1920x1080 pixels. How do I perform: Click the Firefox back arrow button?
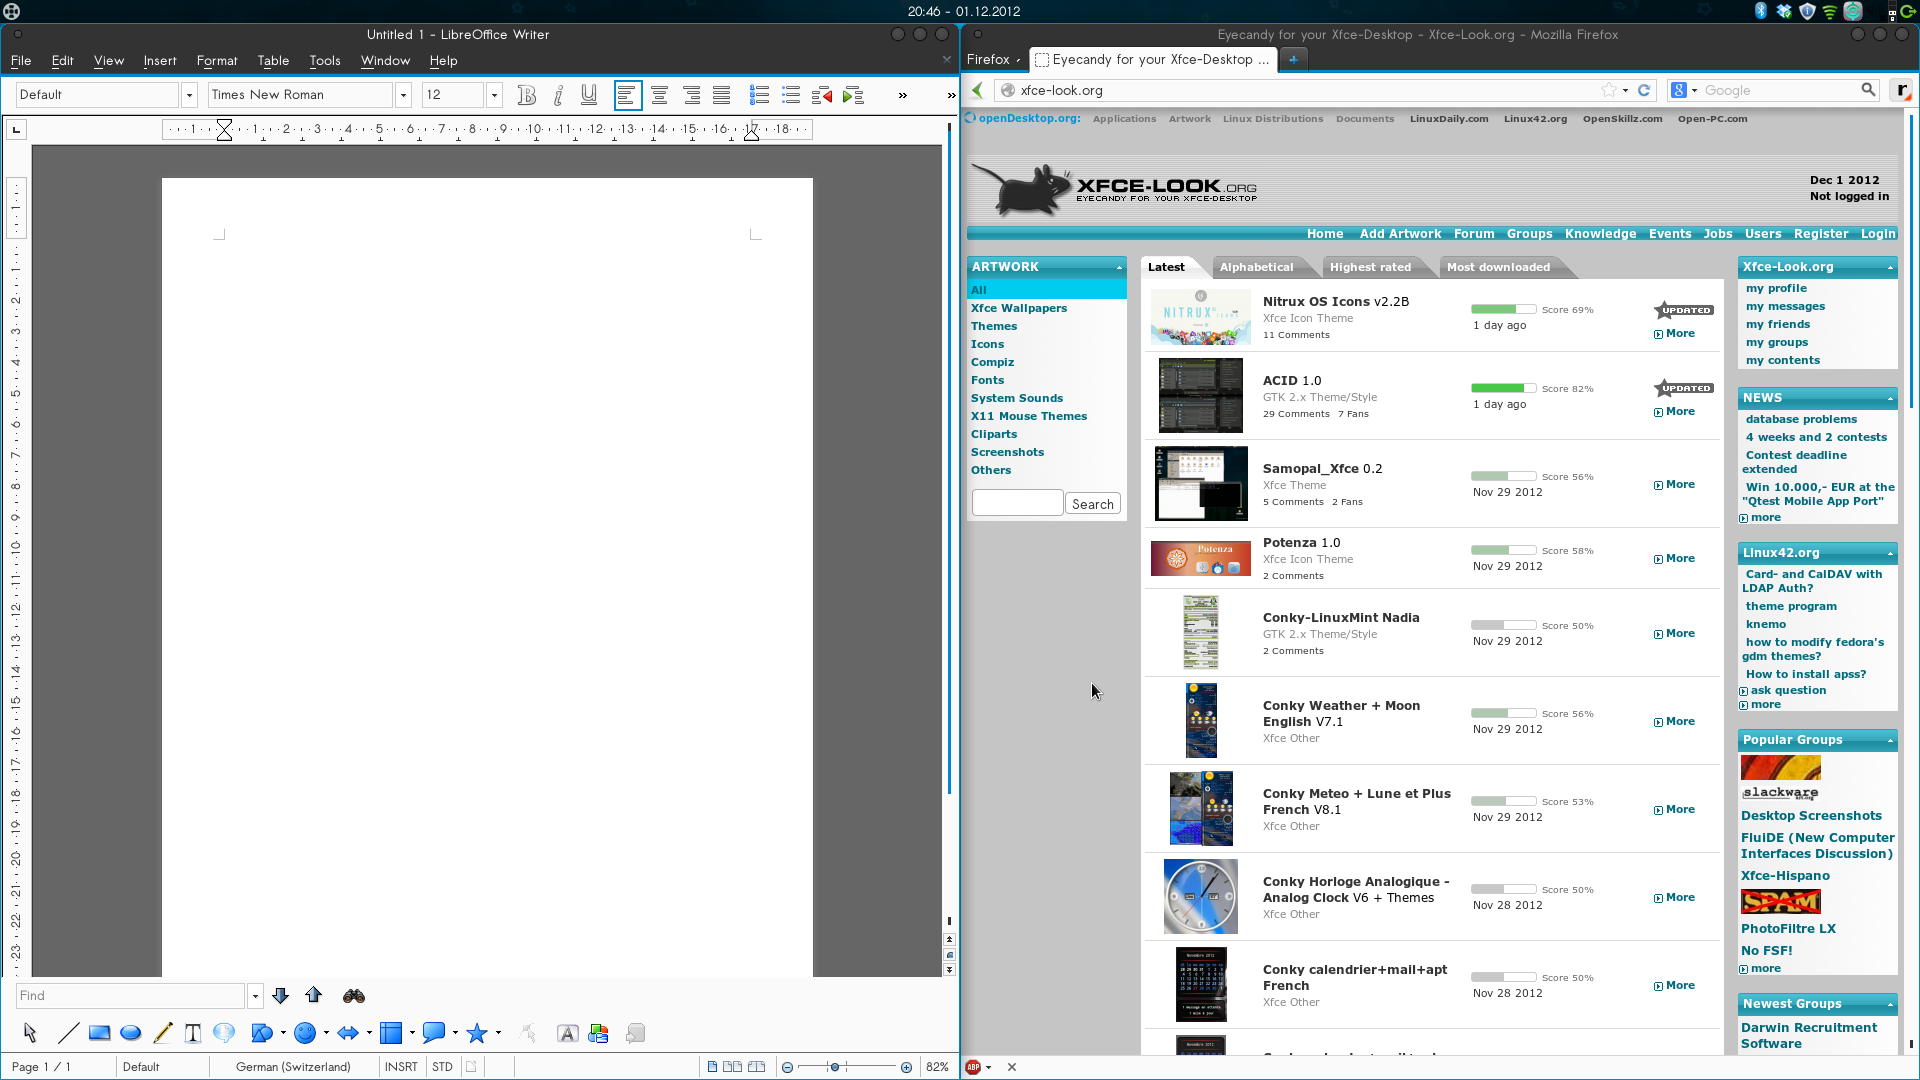point(977,90)
